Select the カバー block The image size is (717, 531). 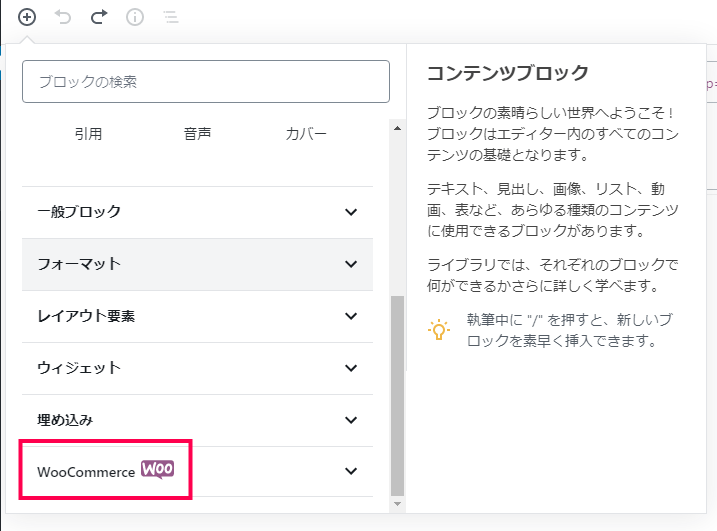click(306, 134)
